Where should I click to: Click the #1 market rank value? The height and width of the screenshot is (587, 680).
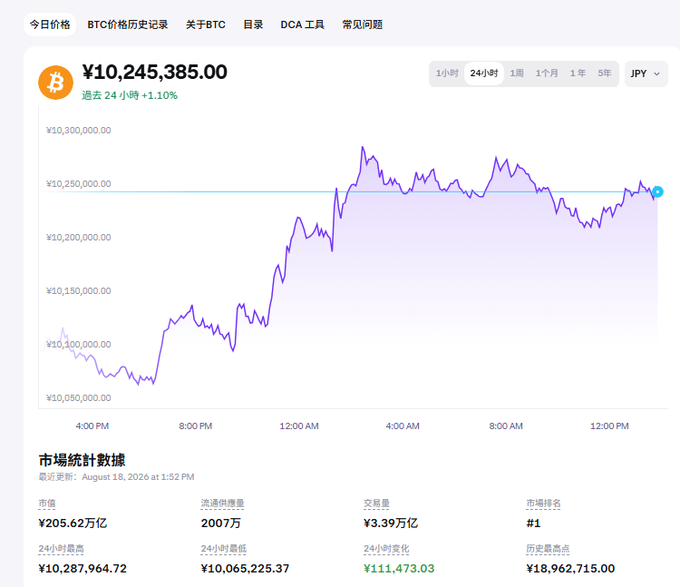click(x=533, y=523)
